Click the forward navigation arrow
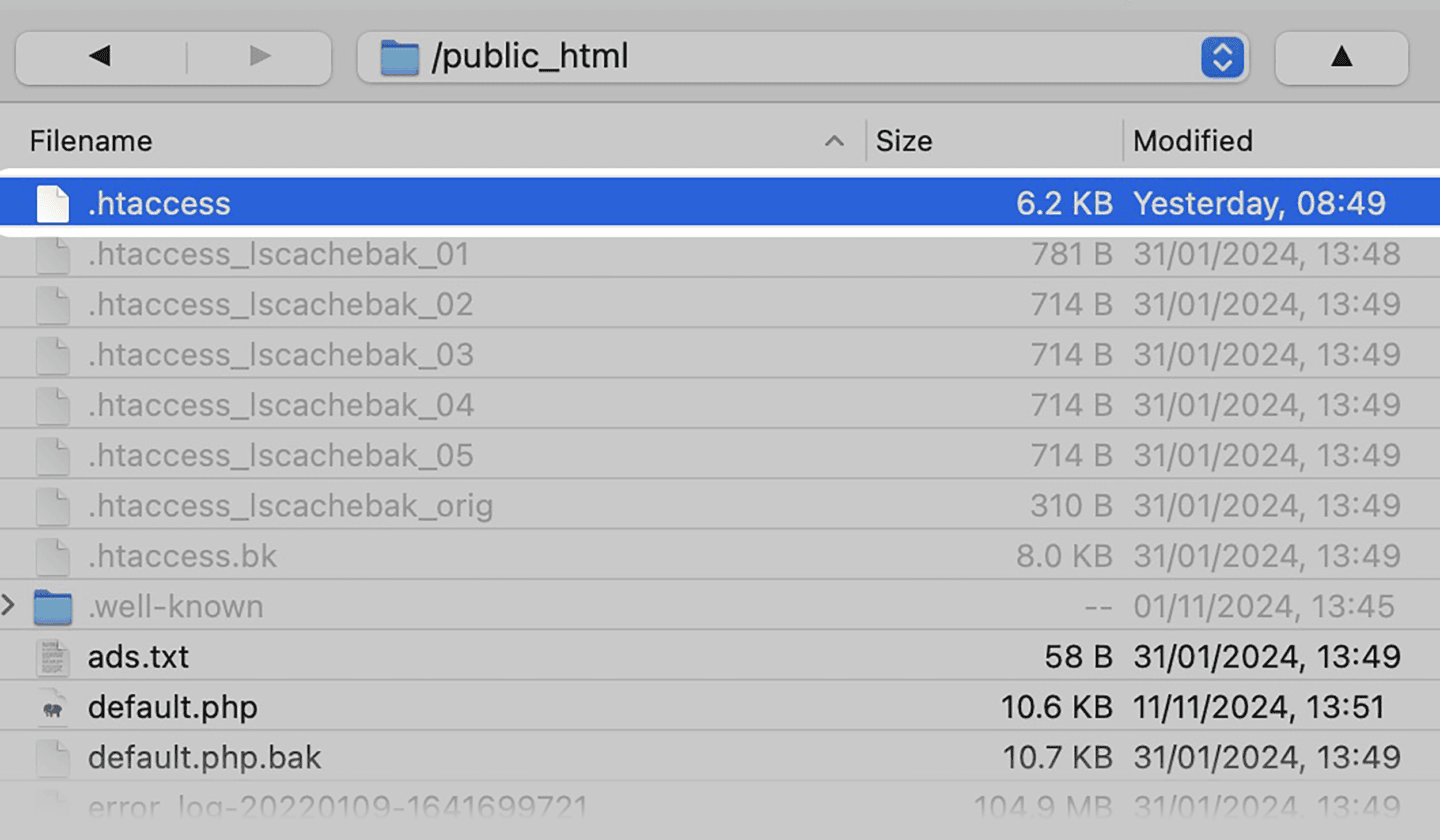Image resolution: width=1440 pixels, height=840 pixels. (x=260, y=57)
